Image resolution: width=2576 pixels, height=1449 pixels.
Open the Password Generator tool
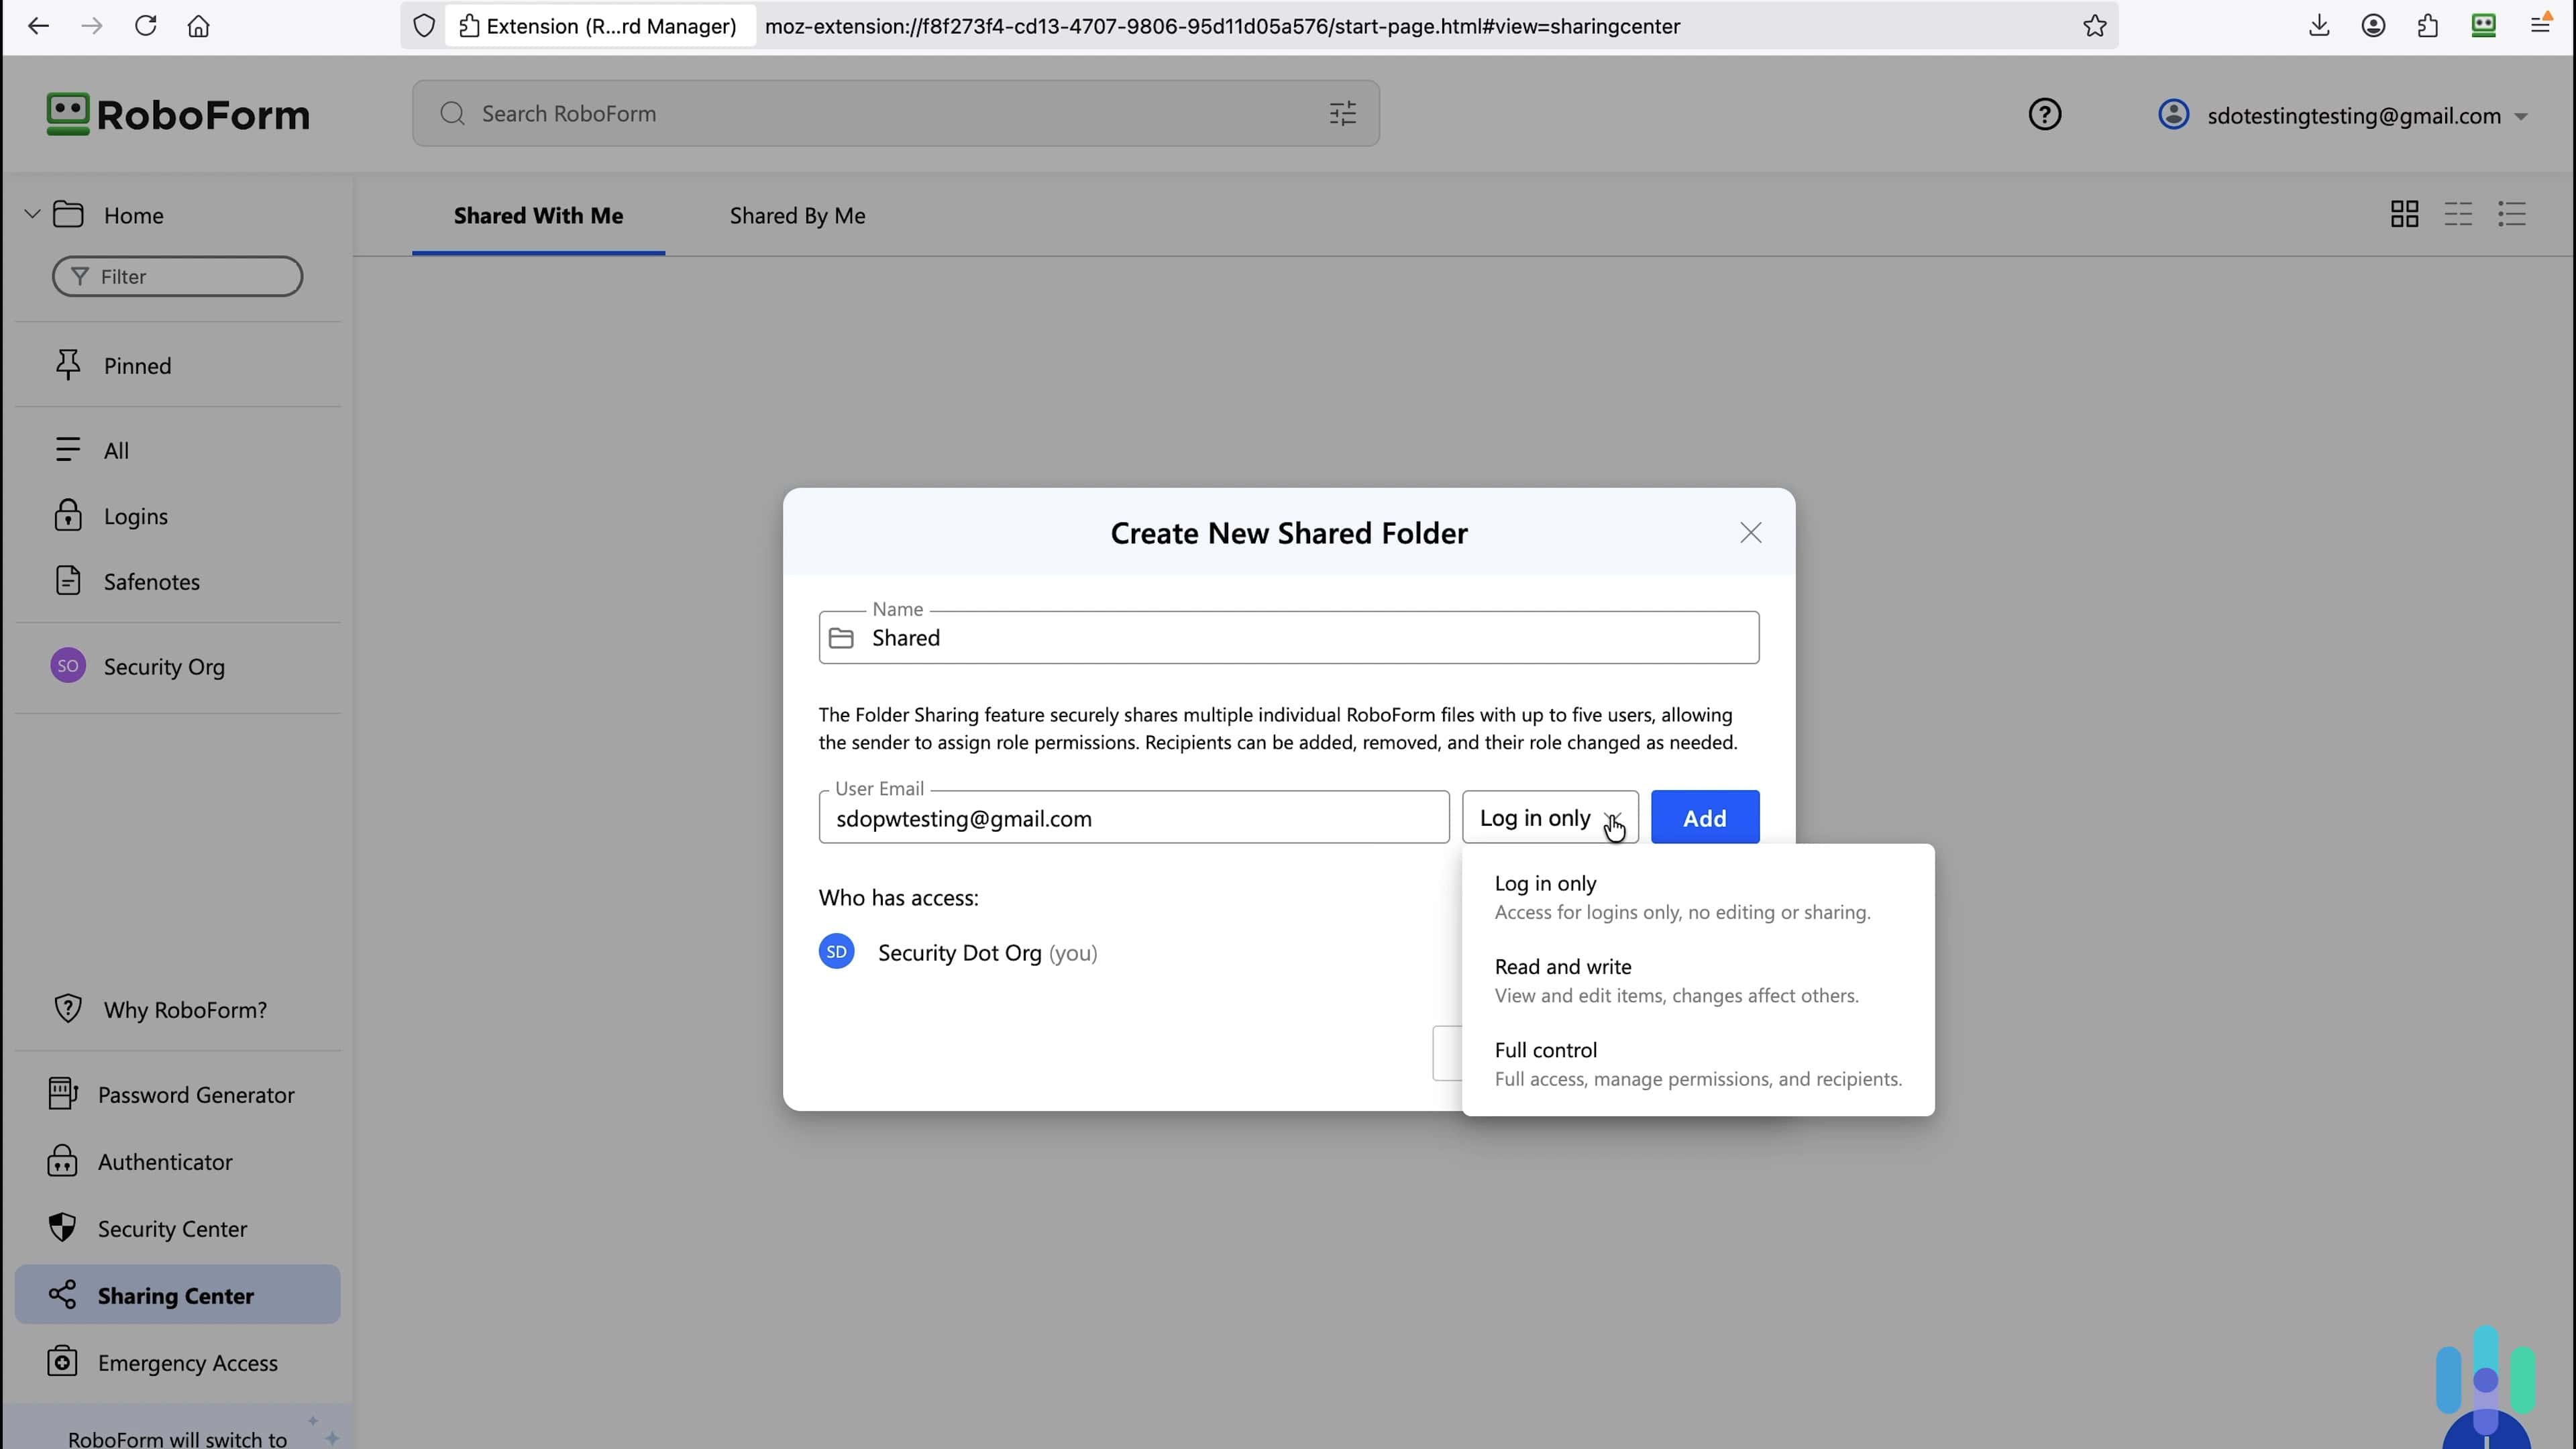(x=197, y=1094)
